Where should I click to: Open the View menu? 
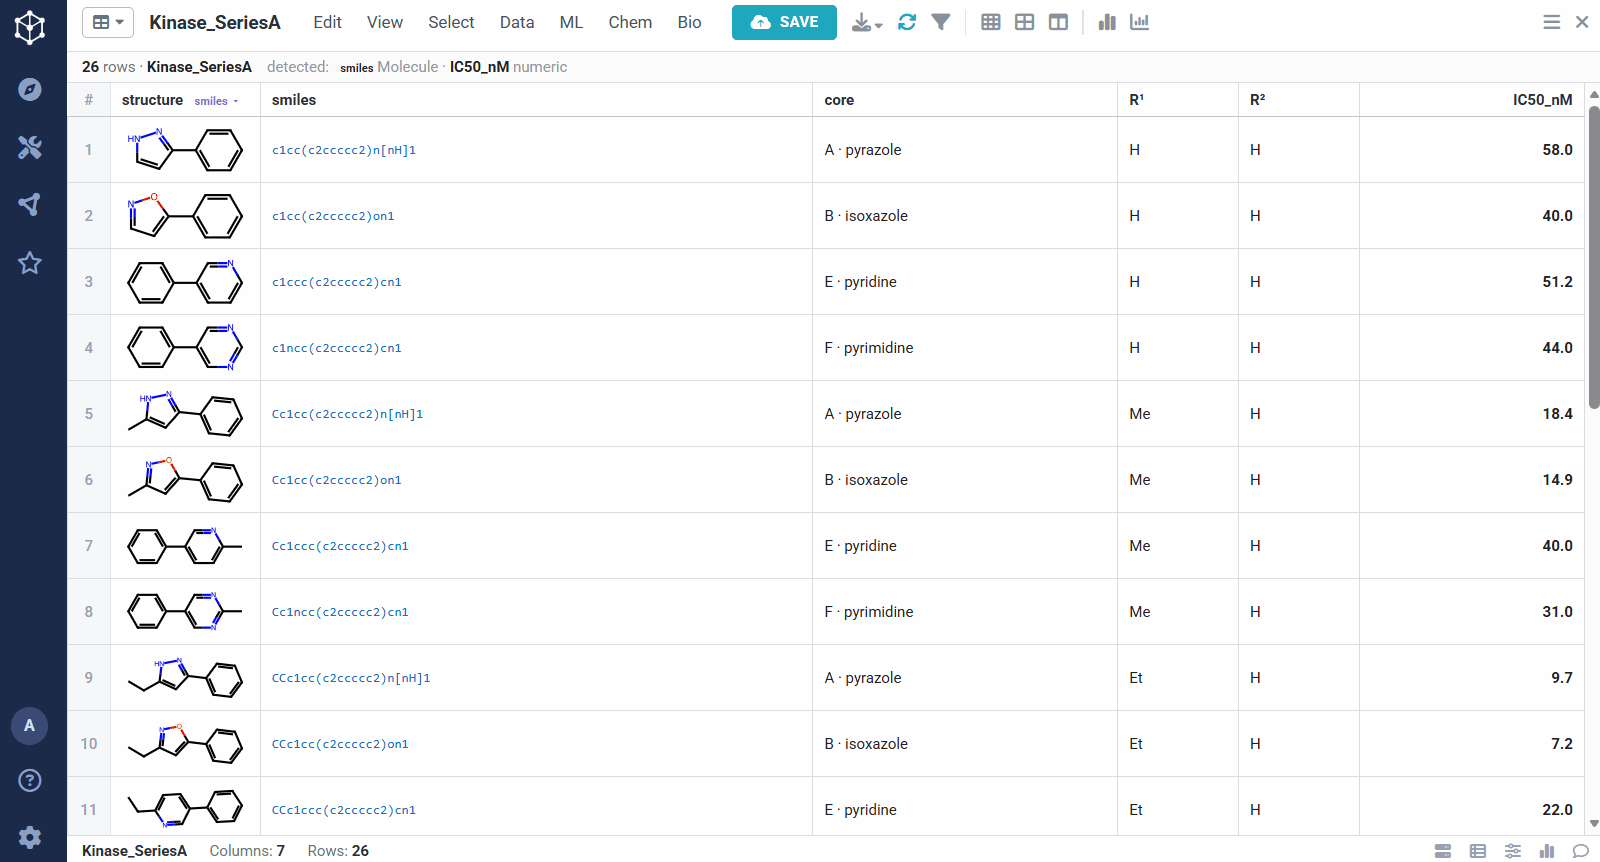click(385, 22)
